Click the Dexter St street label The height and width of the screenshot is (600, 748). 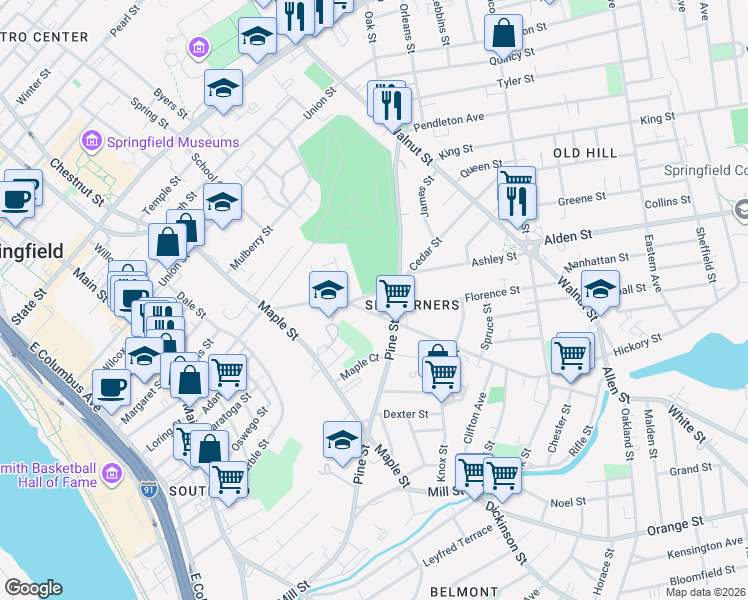[406, 414]
